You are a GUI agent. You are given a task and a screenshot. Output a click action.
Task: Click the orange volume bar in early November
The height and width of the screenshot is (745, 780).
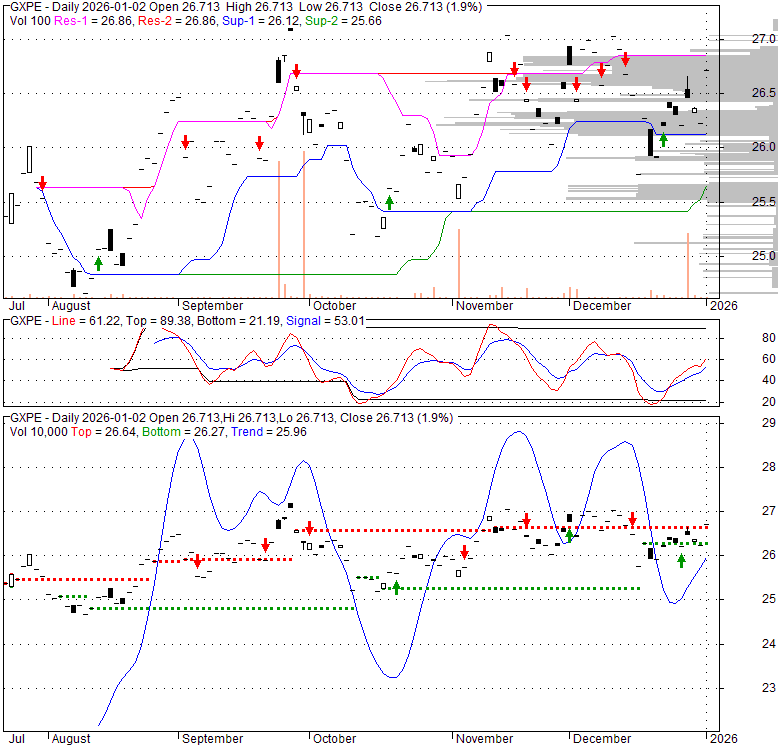tap(458, 262)
